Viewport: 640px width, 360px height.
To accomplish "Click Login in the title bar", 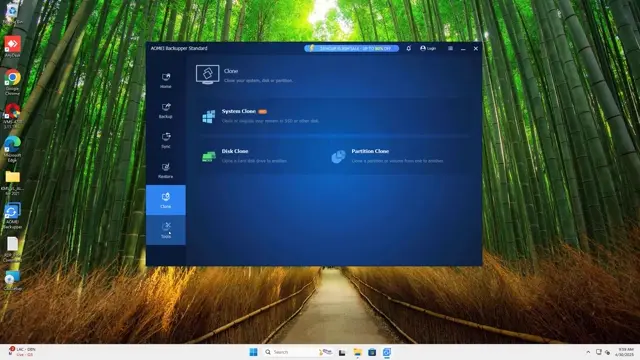I will [428, 48].
